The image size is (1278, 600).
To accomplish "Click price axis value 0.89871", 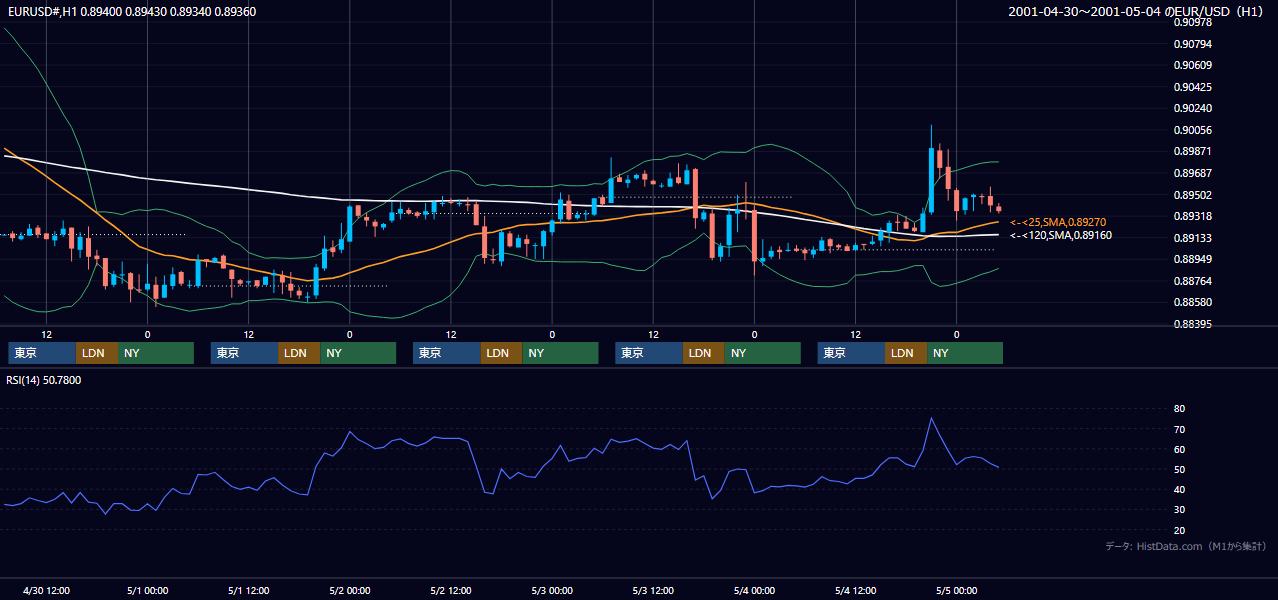I will (1192, 151).
